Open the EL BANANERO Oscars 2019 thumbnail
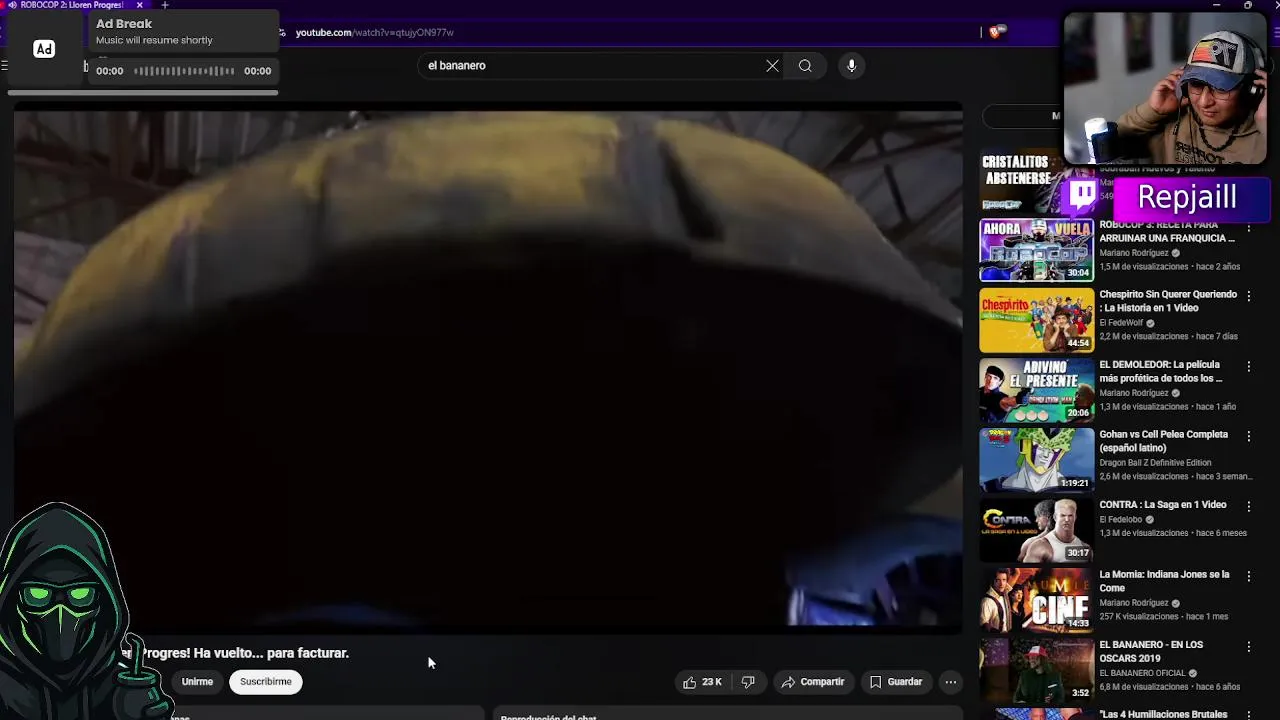This screenshot has height=720, width=1280. point(1036,670)
